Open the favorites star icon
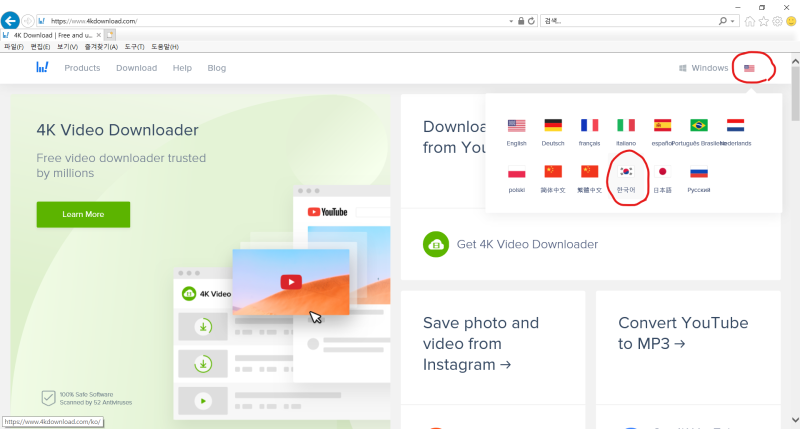800x429 pixels. click(763, 21)
